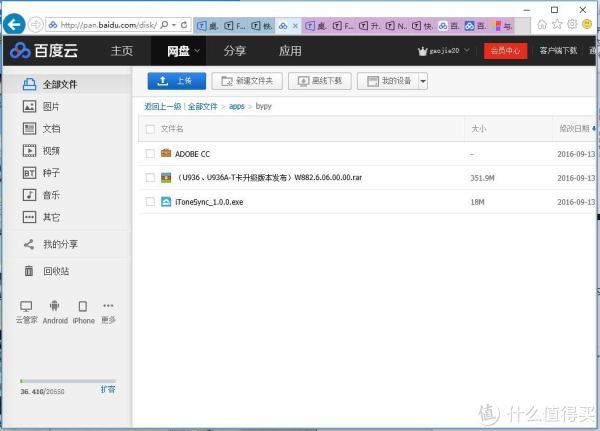Close the active Baidu pan browser tab
600x431 pixels.
pyautogui.click(x=295, y=26)
